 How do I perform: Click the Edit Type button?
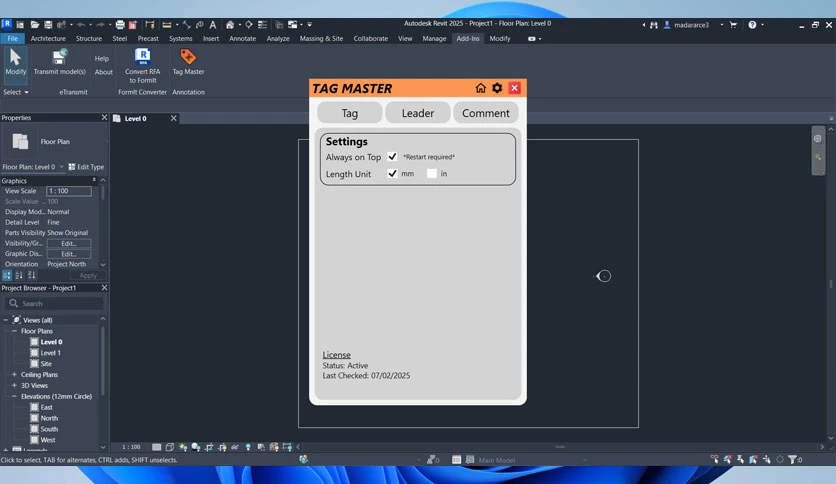(x=86, y=167)
